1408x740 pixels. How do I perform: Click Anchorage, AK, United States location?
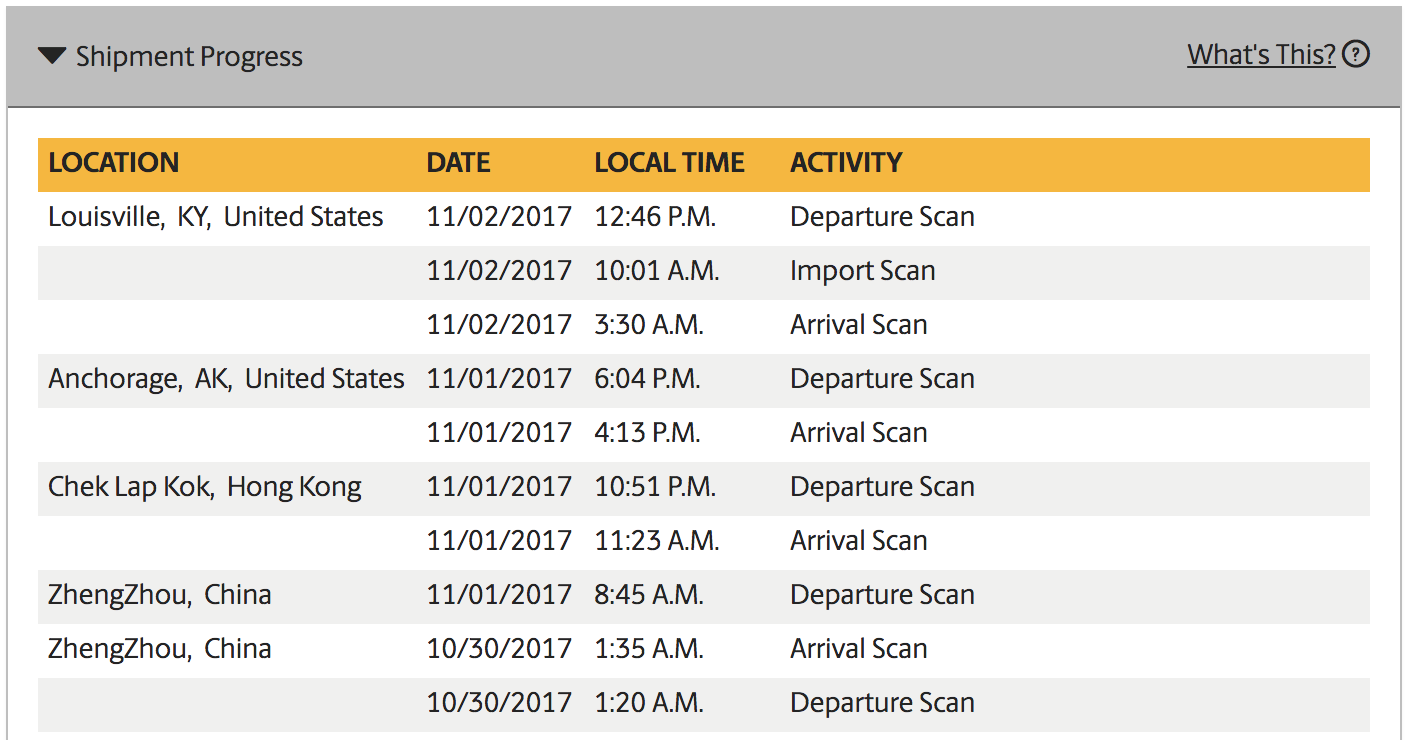pyautogui.click(x=226, y=379)
